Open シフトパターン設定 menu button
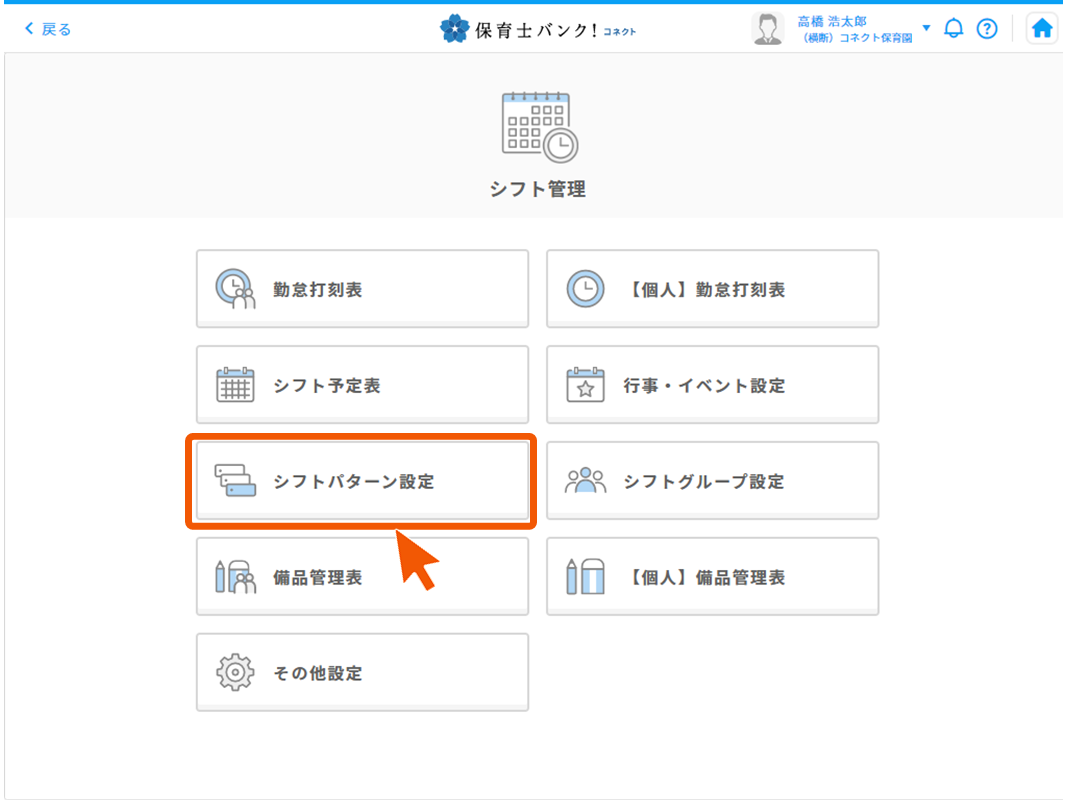1067x800 pixels. [362, 482]
